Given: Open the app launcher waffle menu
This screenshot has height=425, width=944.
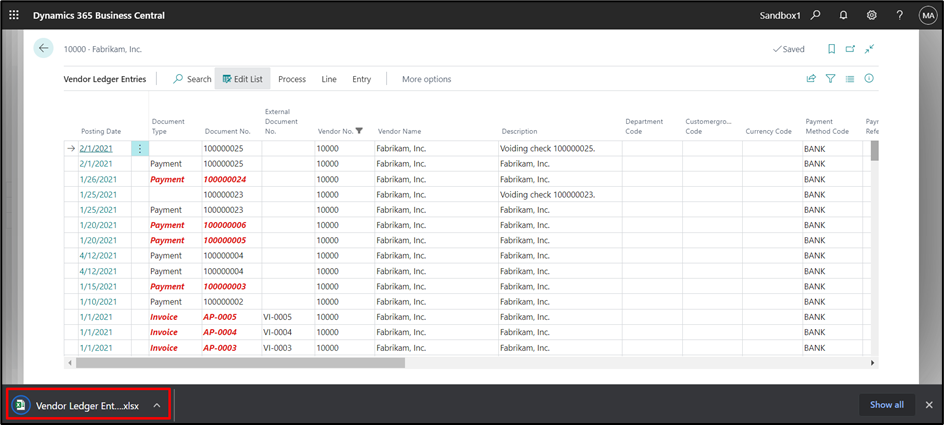Looking at the screenshot, I should pyautogui.click(x=14, y=15).
